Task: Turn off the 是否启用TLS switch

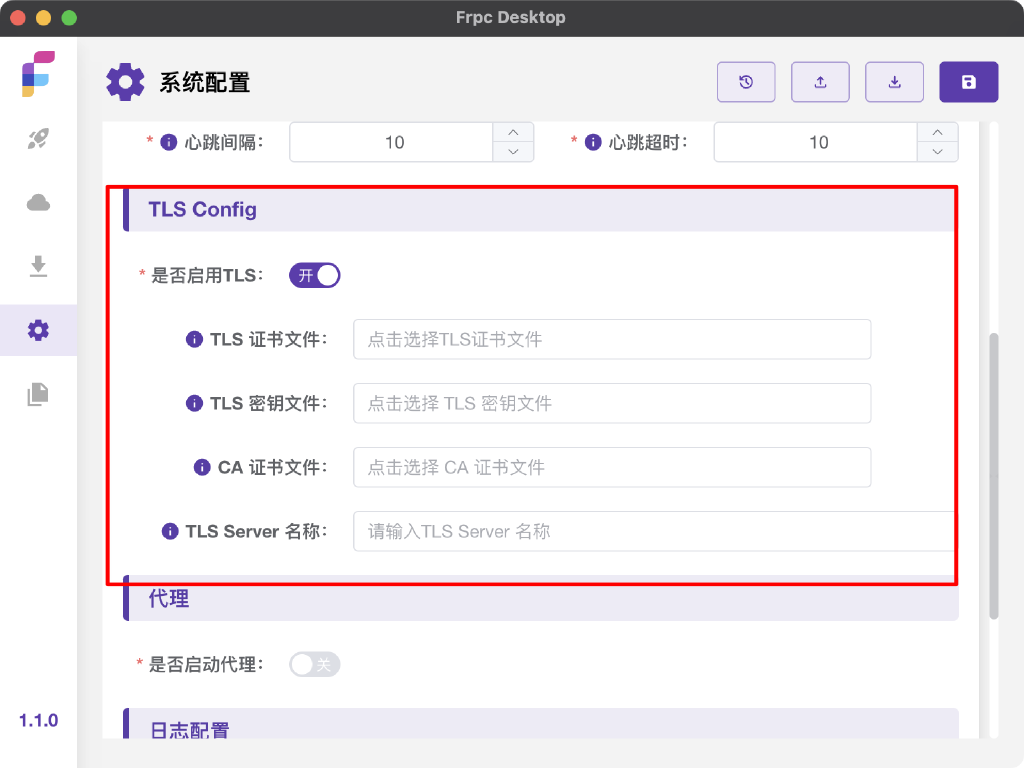Action: tap(315, 275)
